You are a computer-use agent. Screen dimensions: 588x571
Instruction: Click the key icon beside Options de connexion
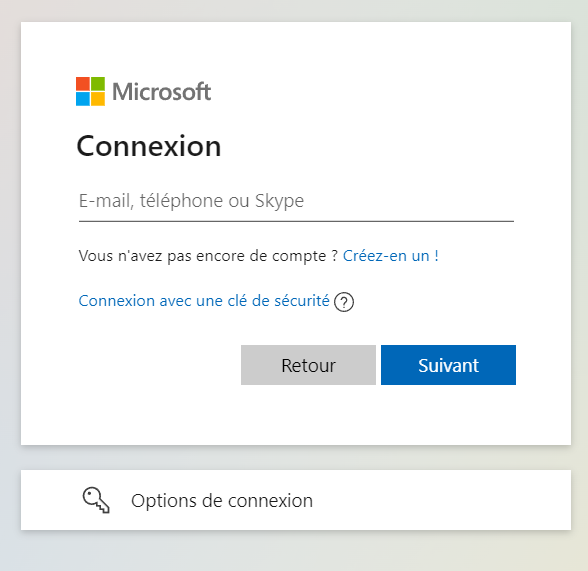click(96, 500)
